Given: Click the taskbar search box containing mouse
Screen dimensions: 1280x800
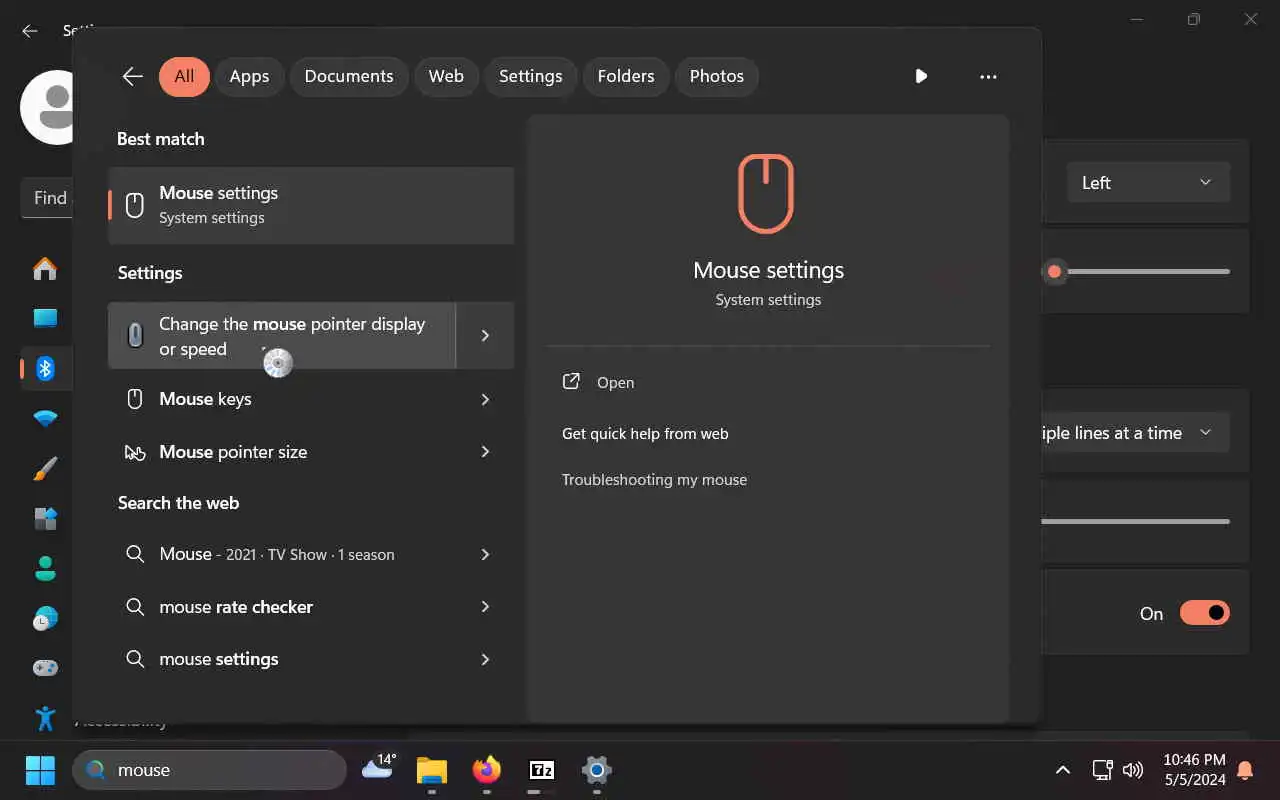Looking at the screenshot, I should pos(210,770).
